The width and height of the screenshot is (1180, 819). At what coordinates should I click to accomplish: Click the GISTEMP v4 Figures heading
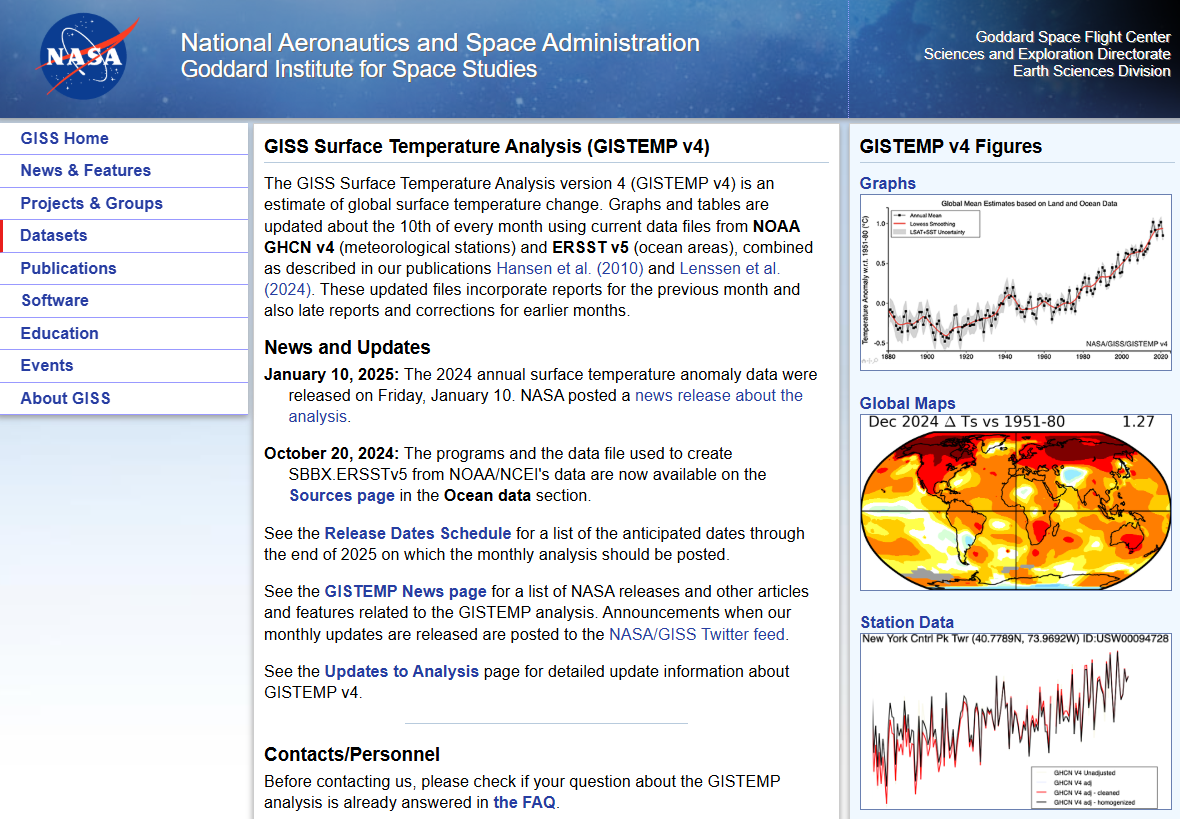coord(950,147)
